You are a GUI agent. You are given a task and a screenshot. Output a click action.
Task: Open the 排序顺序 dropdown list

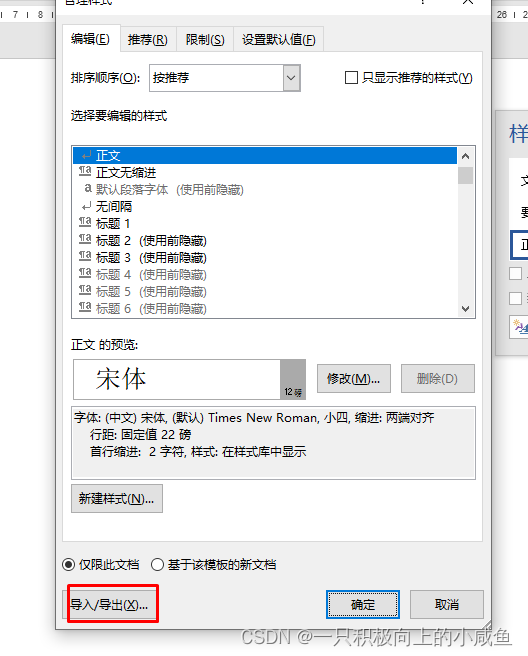click(292, 78)
